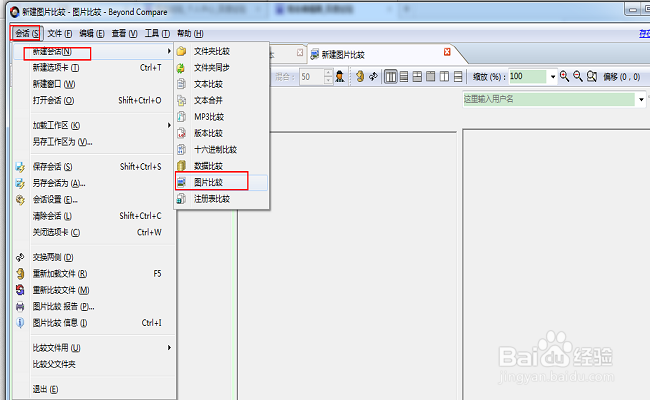Select the last layout icon with stacked rows

click(x=458, y=76)
